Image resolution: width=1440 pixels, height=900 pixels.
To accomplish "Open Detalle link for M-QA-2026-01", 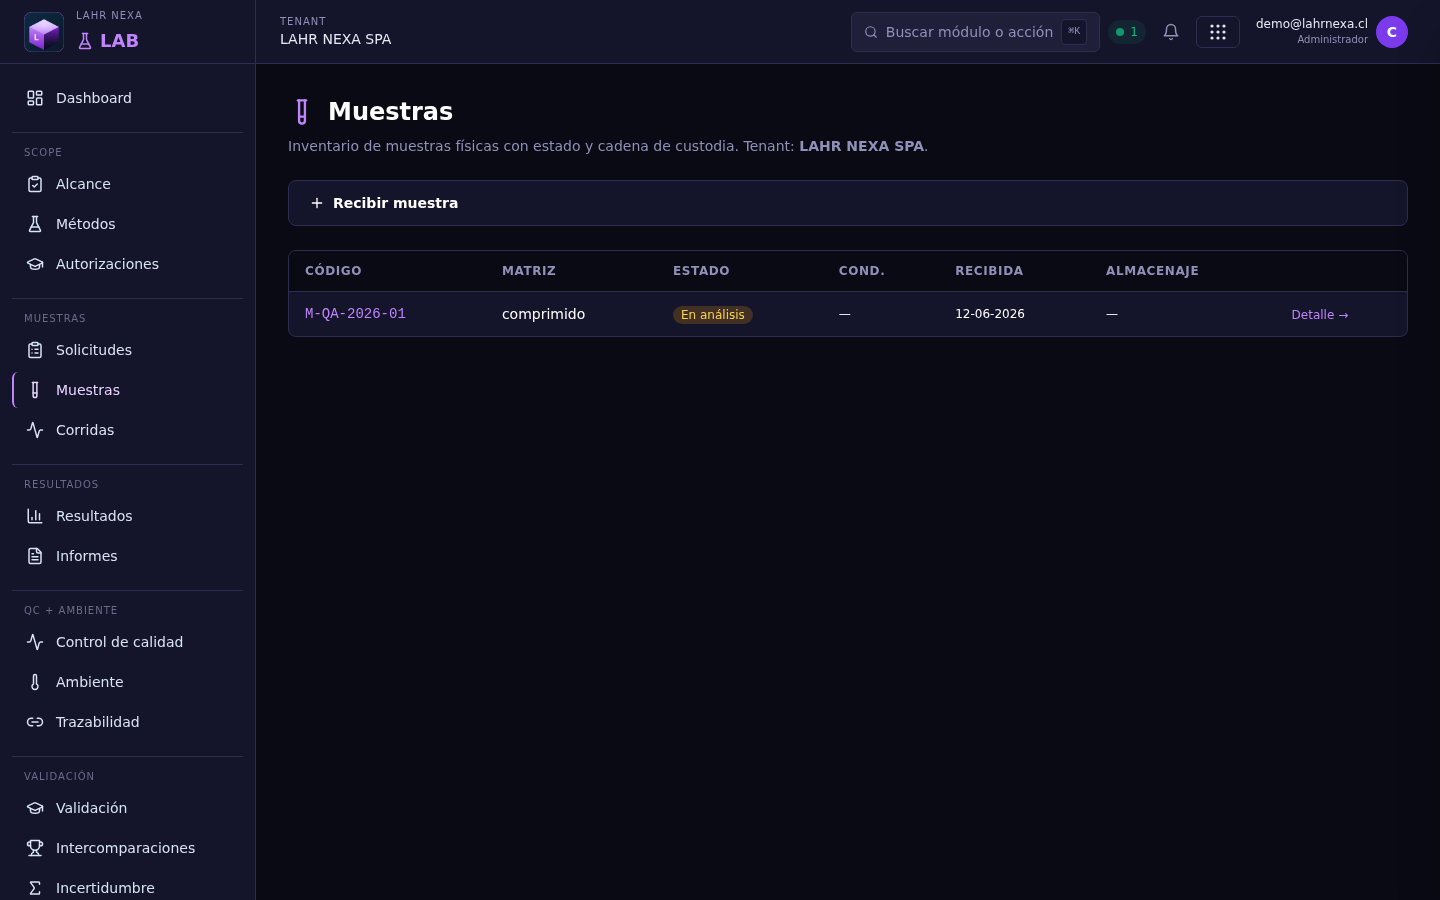I will point(1320,314).
